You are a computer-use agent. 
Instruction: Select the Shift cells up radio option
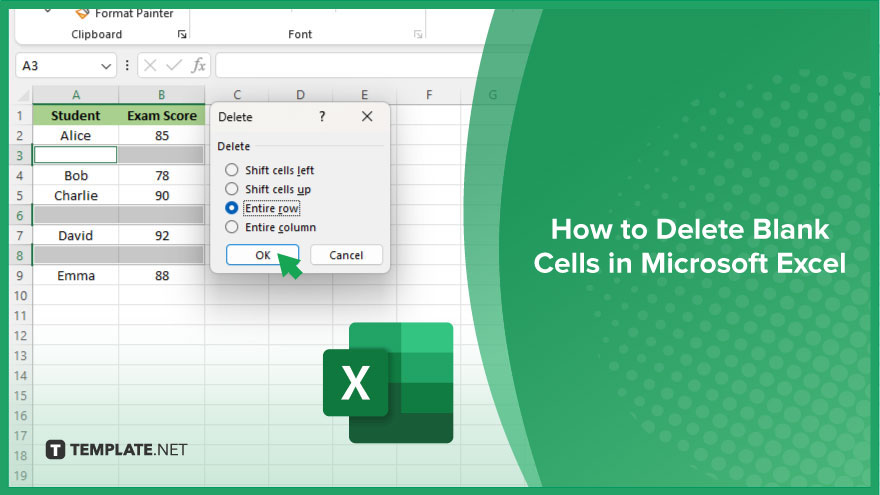pos(231,189)
